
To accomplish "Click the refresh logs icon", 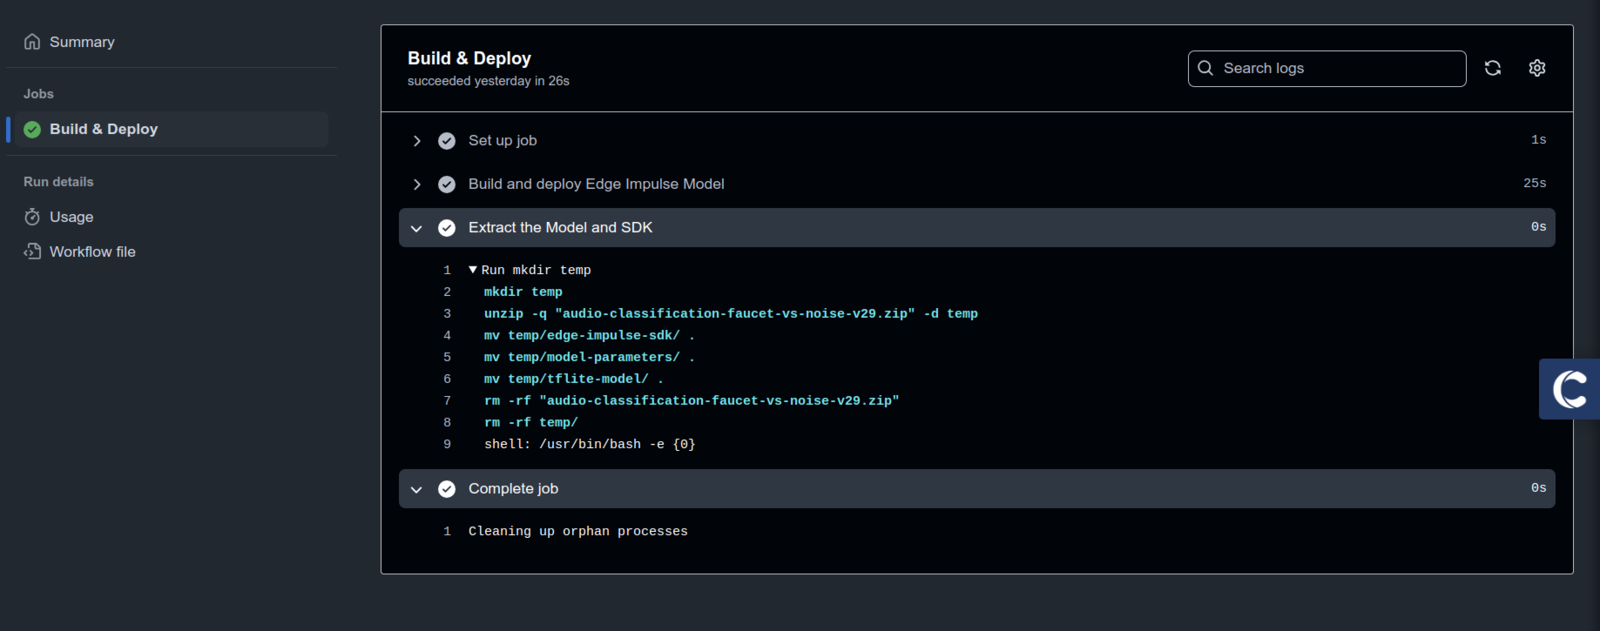I will coord(1492,68).
